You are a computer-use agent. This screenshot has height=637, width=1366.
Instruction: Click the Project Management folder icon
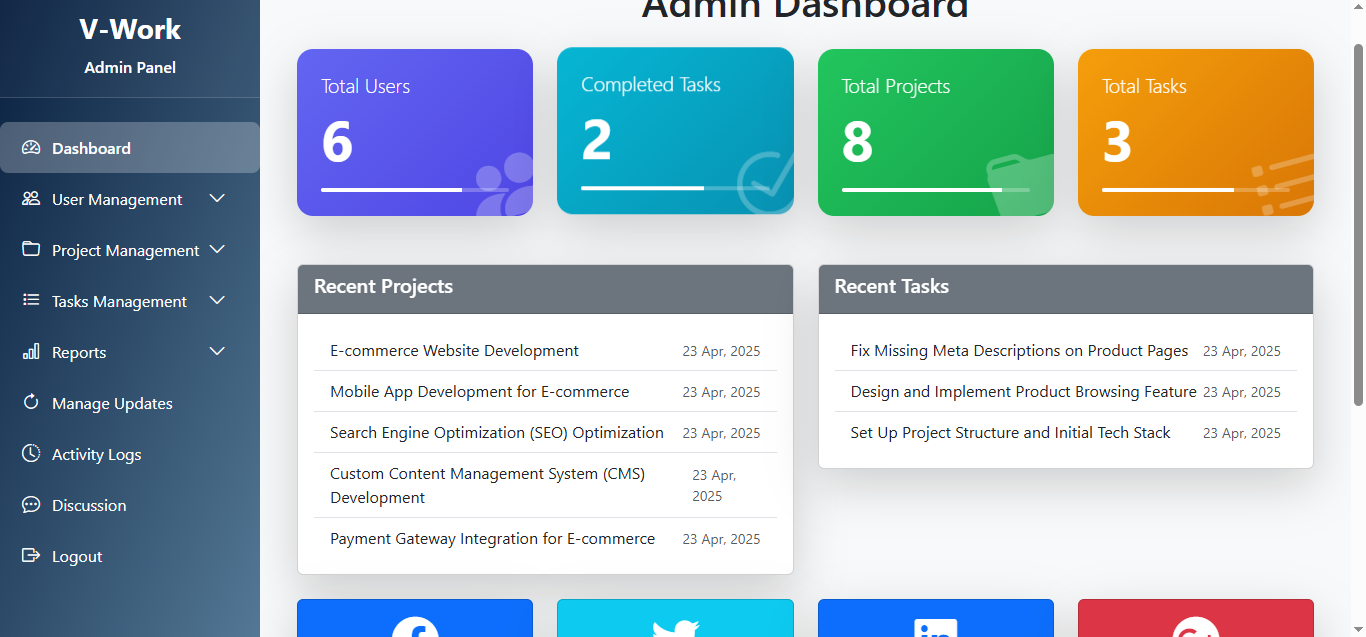[x=31, y=249]
